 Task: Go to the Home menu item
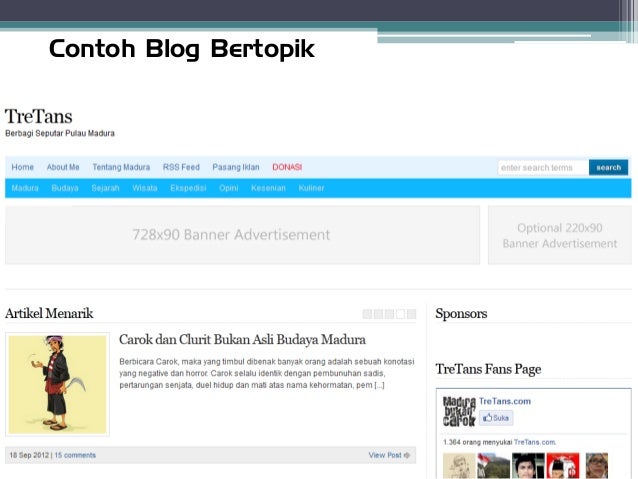click(x=22, y=167)
